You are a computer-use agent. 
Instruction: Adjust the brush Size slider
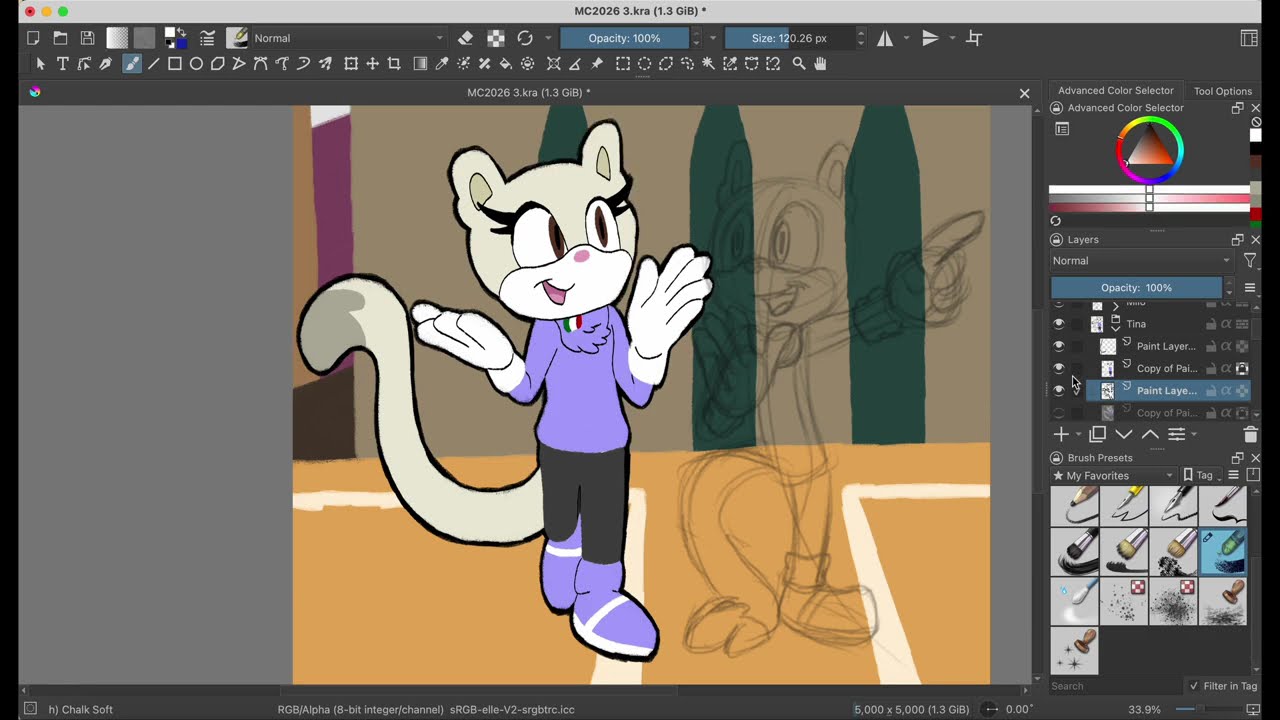[x=790, y=38]
